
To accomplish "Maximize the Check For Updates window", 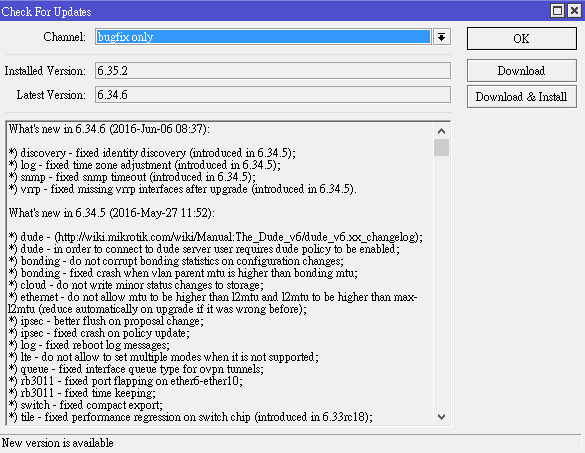I will pos(557,10).
